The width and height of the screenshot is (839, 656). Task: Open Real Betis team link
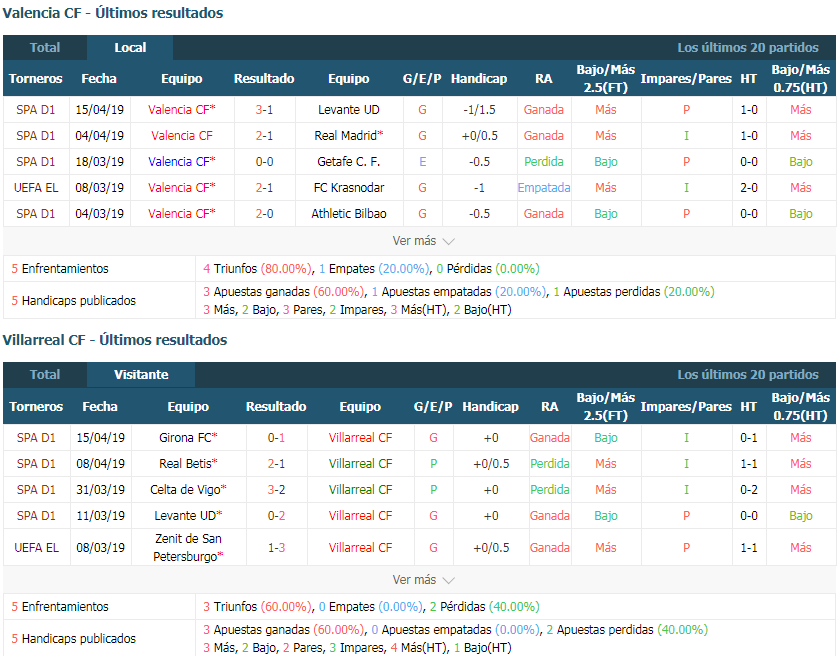[188, 463]
